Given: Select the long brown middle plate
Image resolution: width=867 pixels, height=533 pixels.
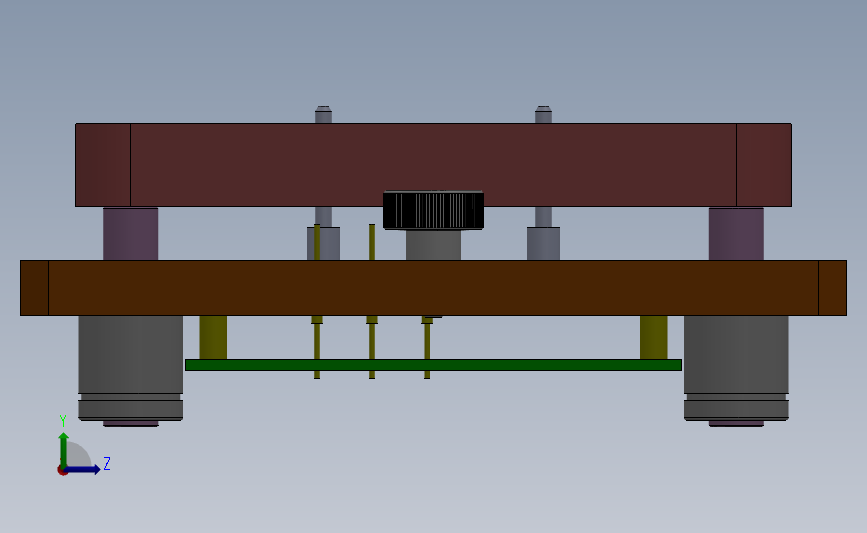Looking at the screenshot, I should tap(434, 288).
